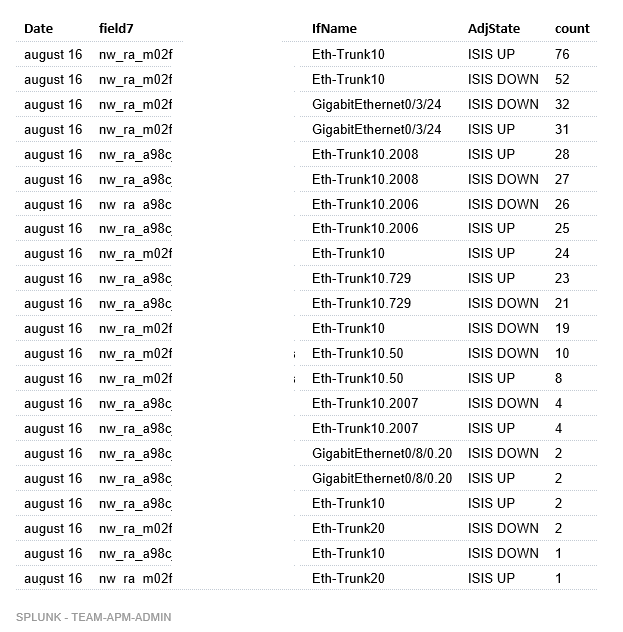Select the Eth-Trunk20 entry with ISIS UP
Viewport: 623px width, 632px height.
pyautogui.click(x=348, y=578)
